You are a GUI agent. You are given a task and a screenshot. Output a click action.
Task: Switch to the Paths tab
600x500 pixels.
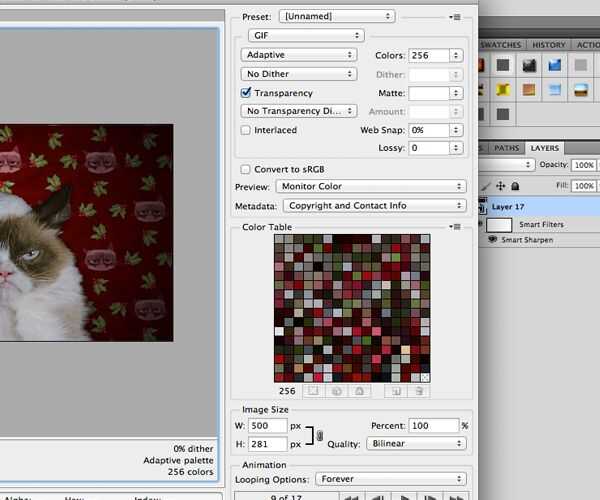coord(506,148)
